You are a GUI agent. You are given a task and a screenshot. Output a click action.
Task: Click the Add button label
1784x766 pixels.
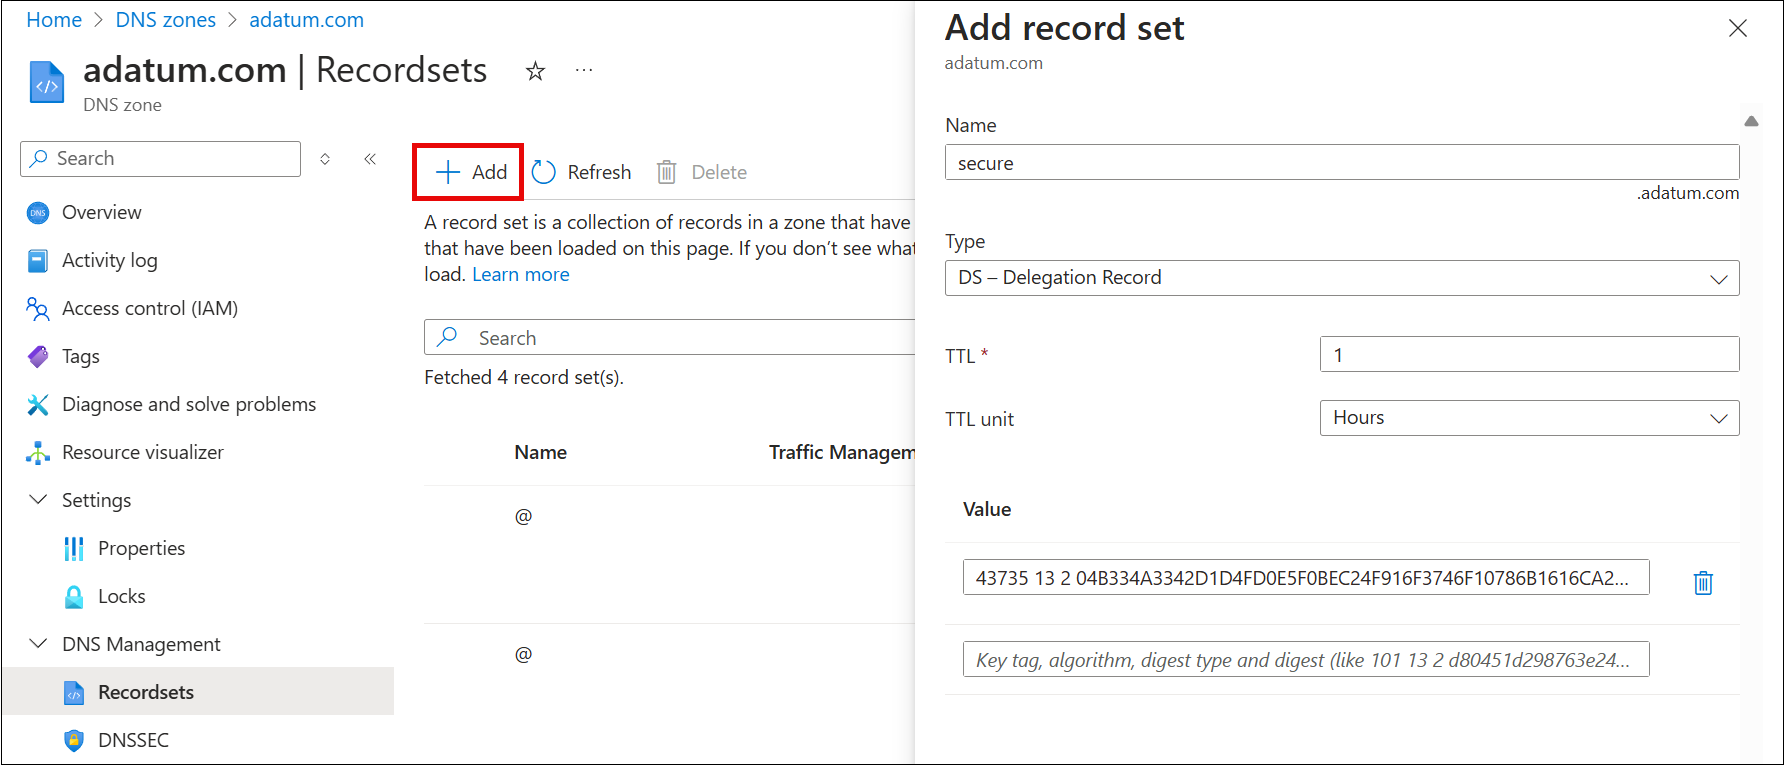[x=490, y=172]
